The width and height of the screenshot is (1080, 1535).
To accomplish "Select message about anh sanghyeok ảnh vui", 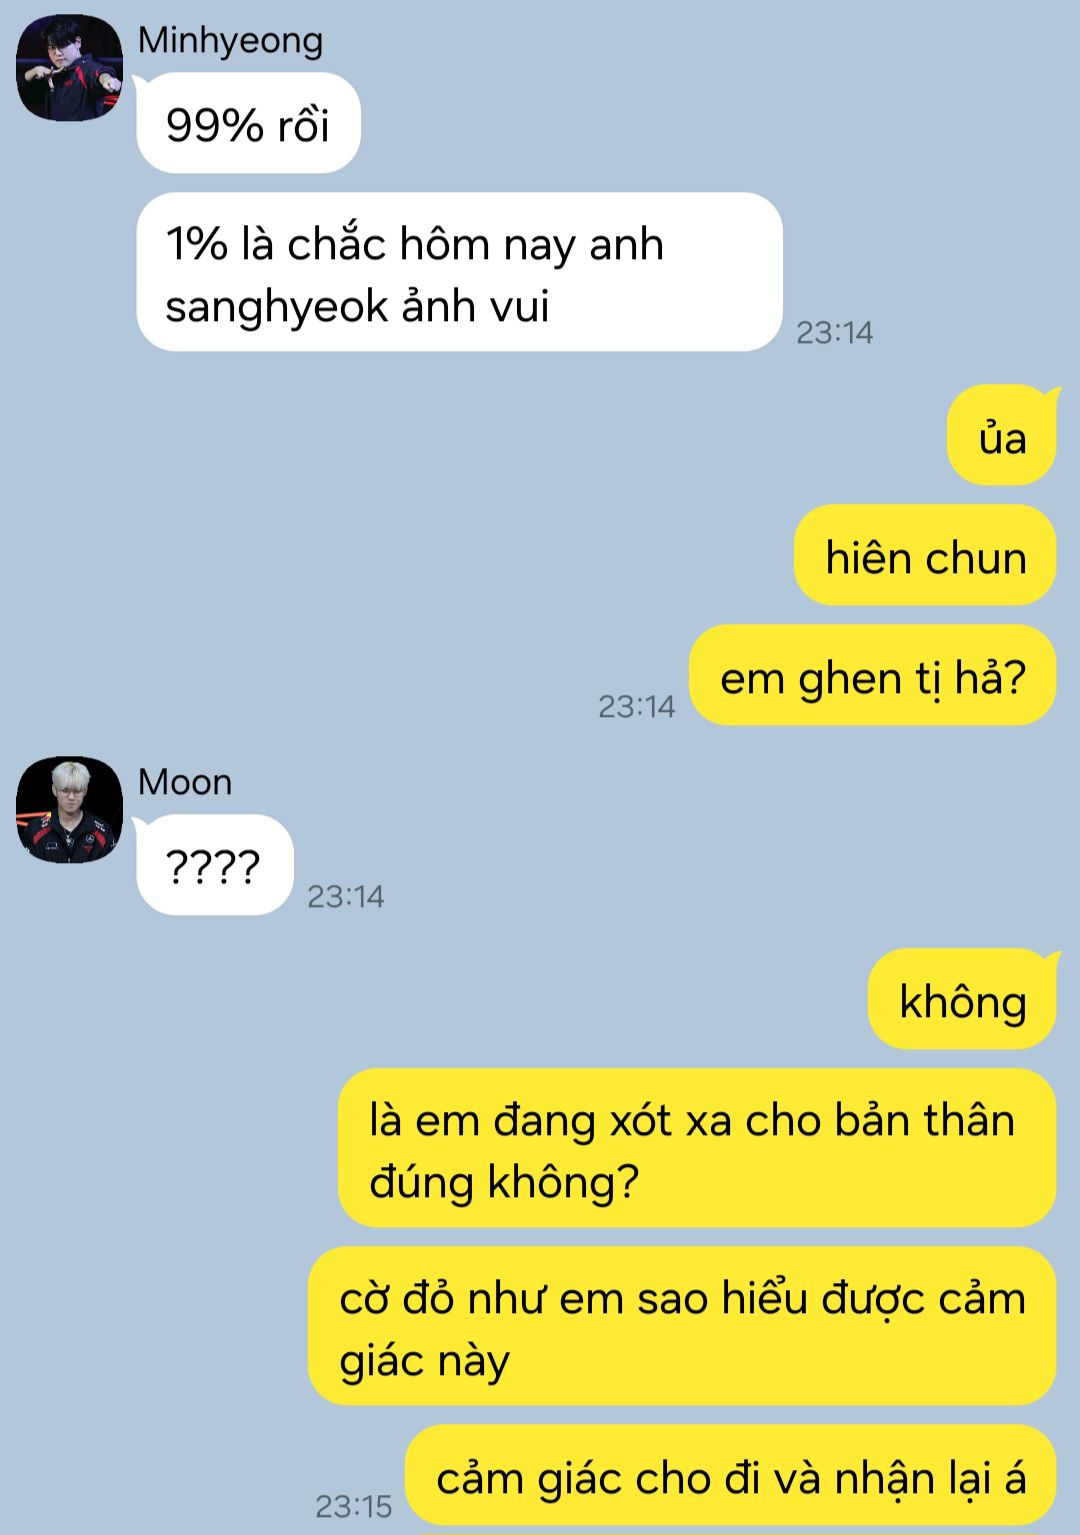I will [459, 272].
